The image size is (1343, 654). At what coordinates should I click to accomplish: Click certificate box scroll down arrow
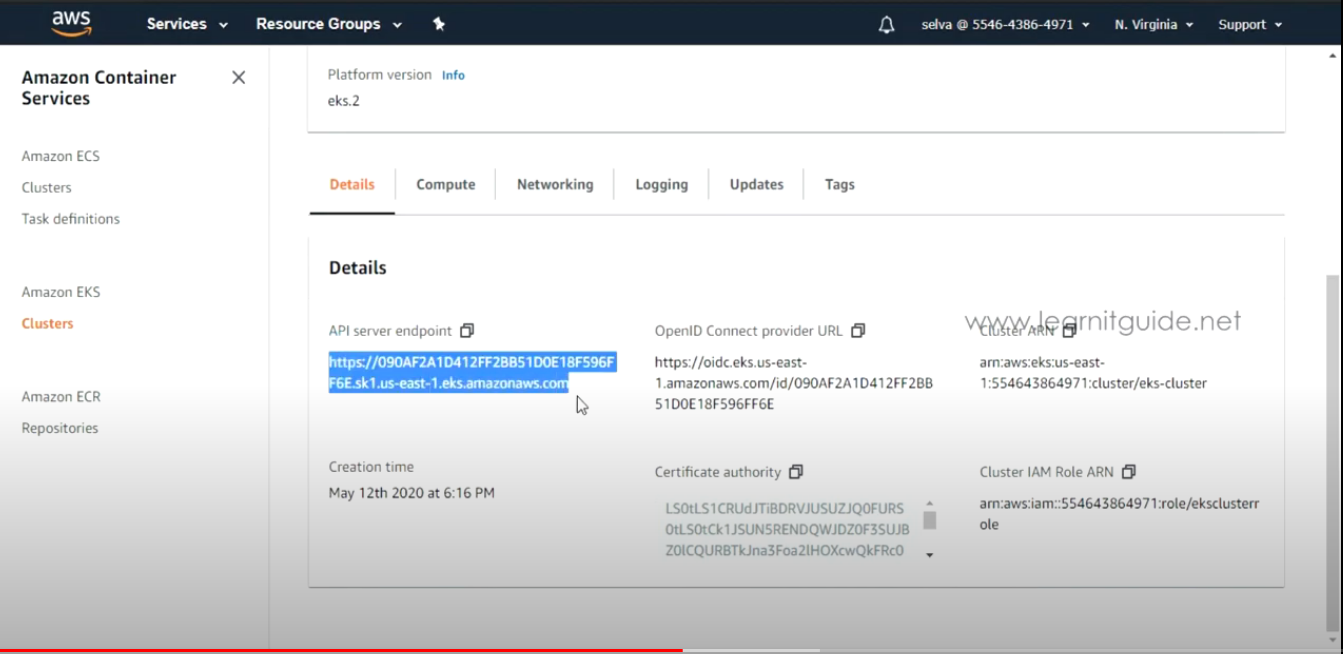(x=929, y=555)
